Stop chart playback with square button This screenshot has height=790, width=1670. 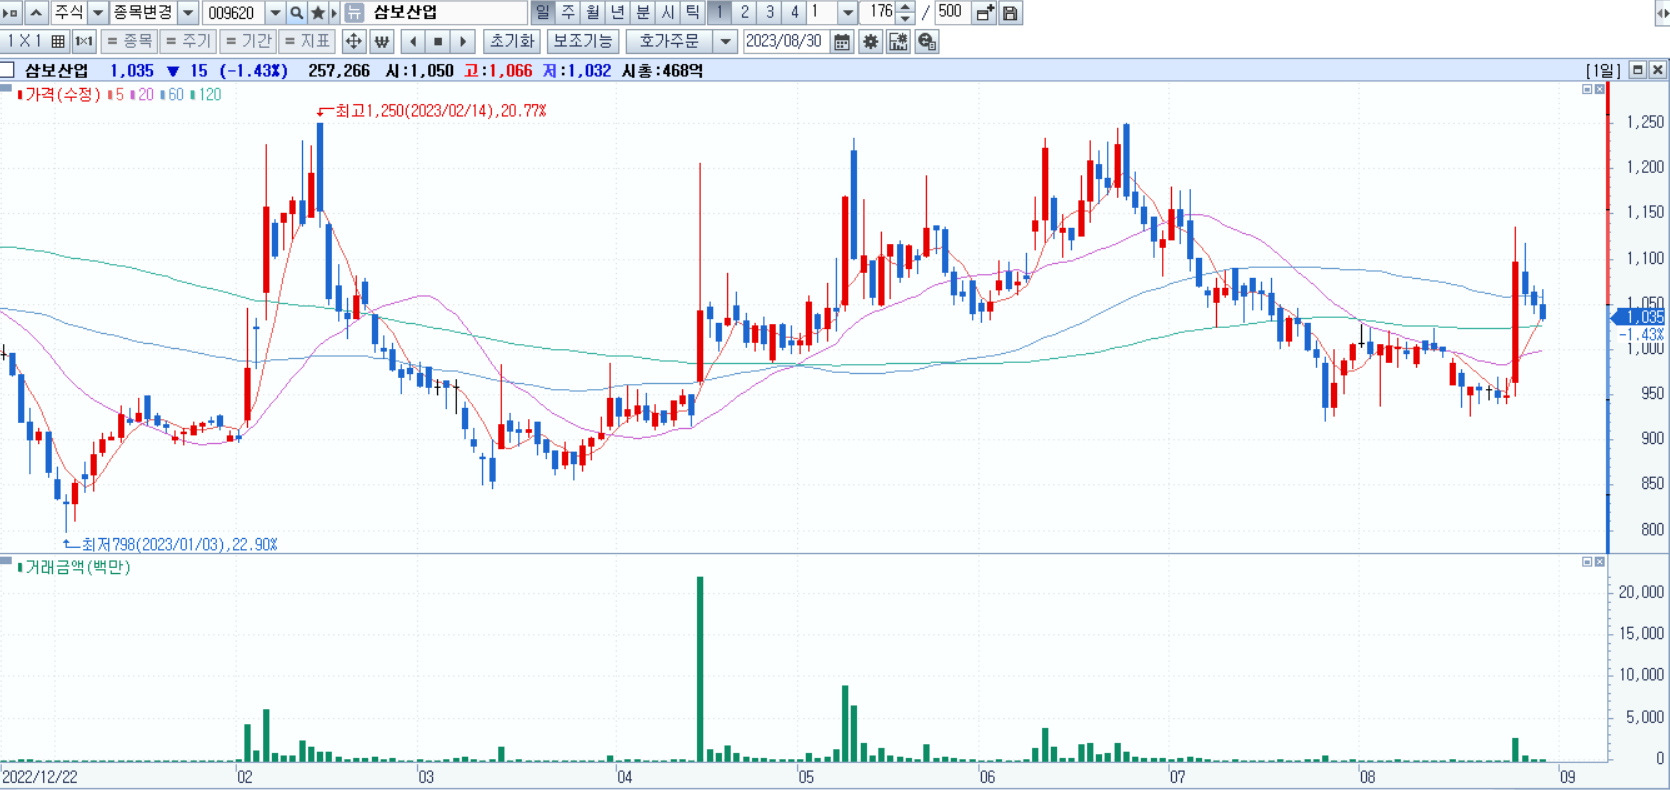tap(438, 41)
